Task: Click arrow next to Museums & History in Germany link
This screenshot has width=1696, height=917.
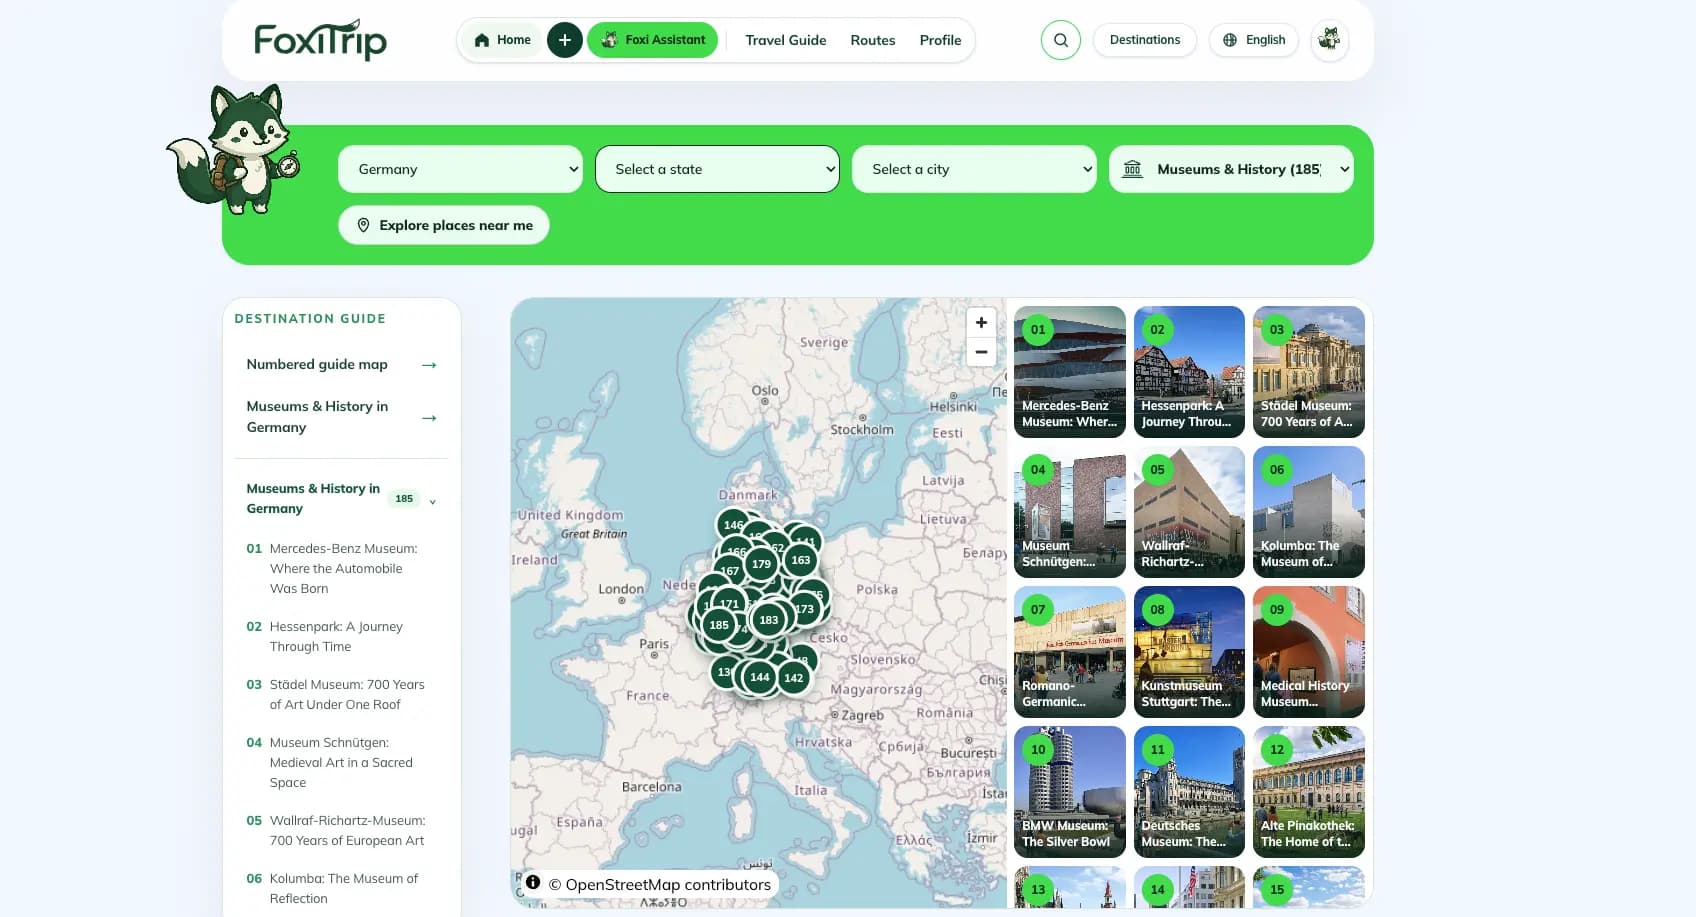Action: [429, 418]
